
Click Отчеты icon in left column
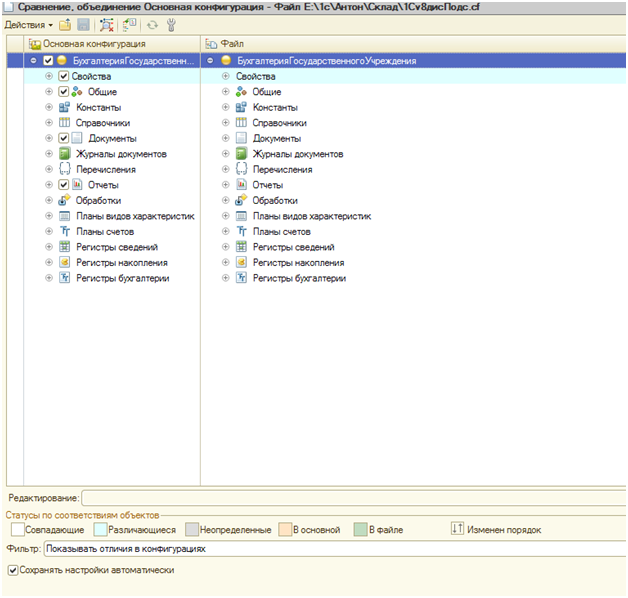pyautogui.click(x=77, y=185)
